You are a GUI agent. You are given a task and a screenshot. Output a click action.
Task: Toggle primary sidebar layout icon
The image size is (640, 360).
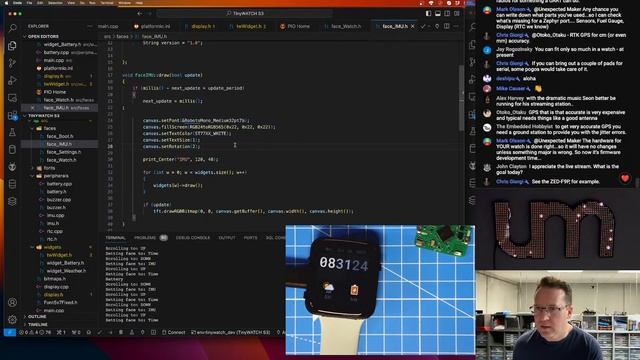pos(428,13)
